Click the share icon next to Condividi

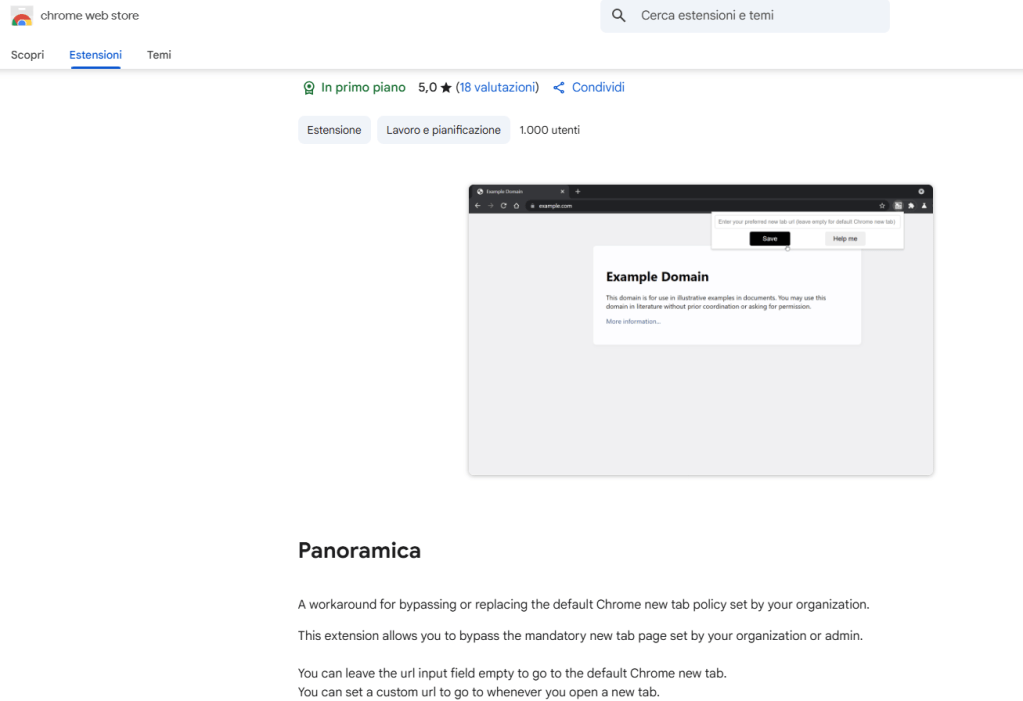tap(559, 88)
